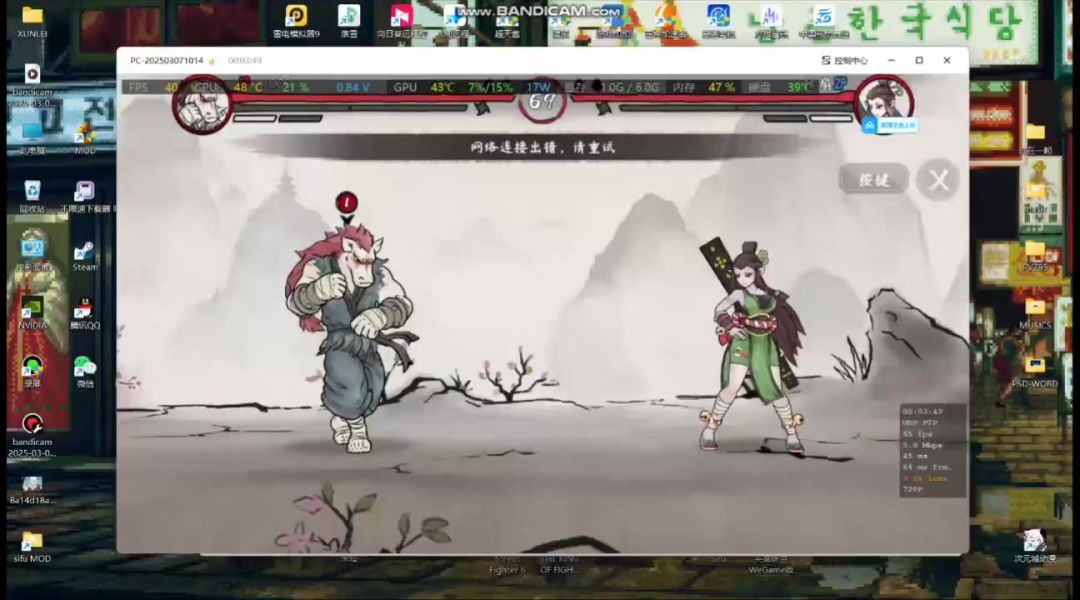Click the 按键 button in game

click(873, 180)
